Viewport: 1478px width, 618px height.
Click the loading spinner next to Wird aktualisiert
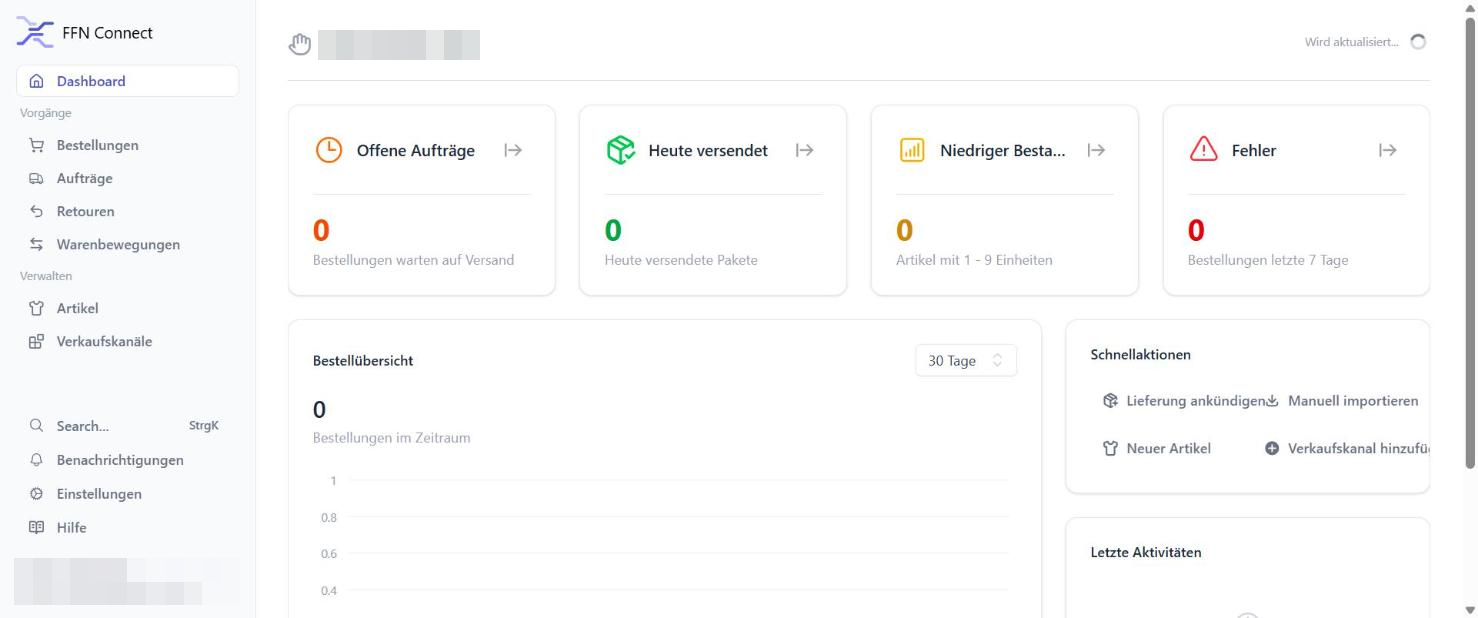(x=1417, y=42)
